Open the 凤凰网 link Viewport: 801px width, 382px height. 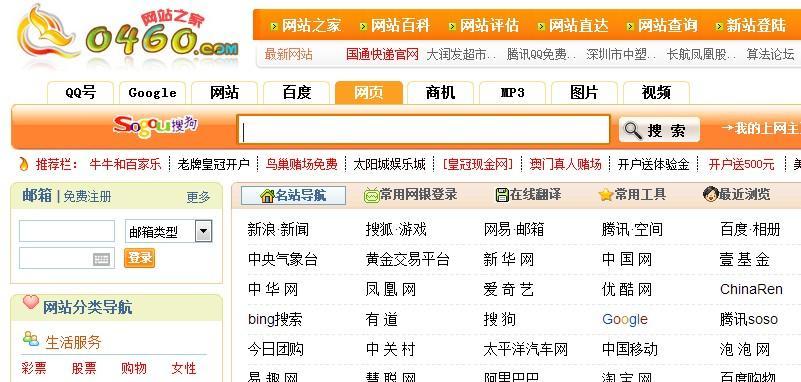point(391,290)
